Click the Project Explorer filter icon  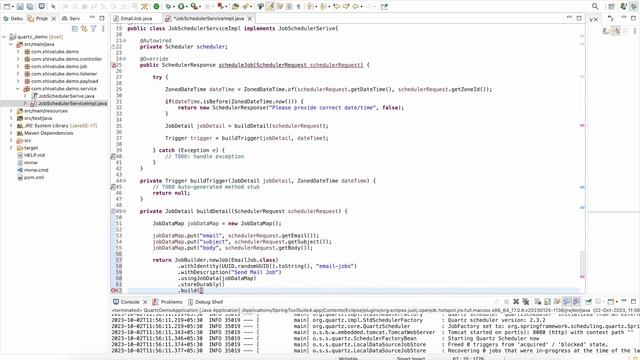(93, 29)
